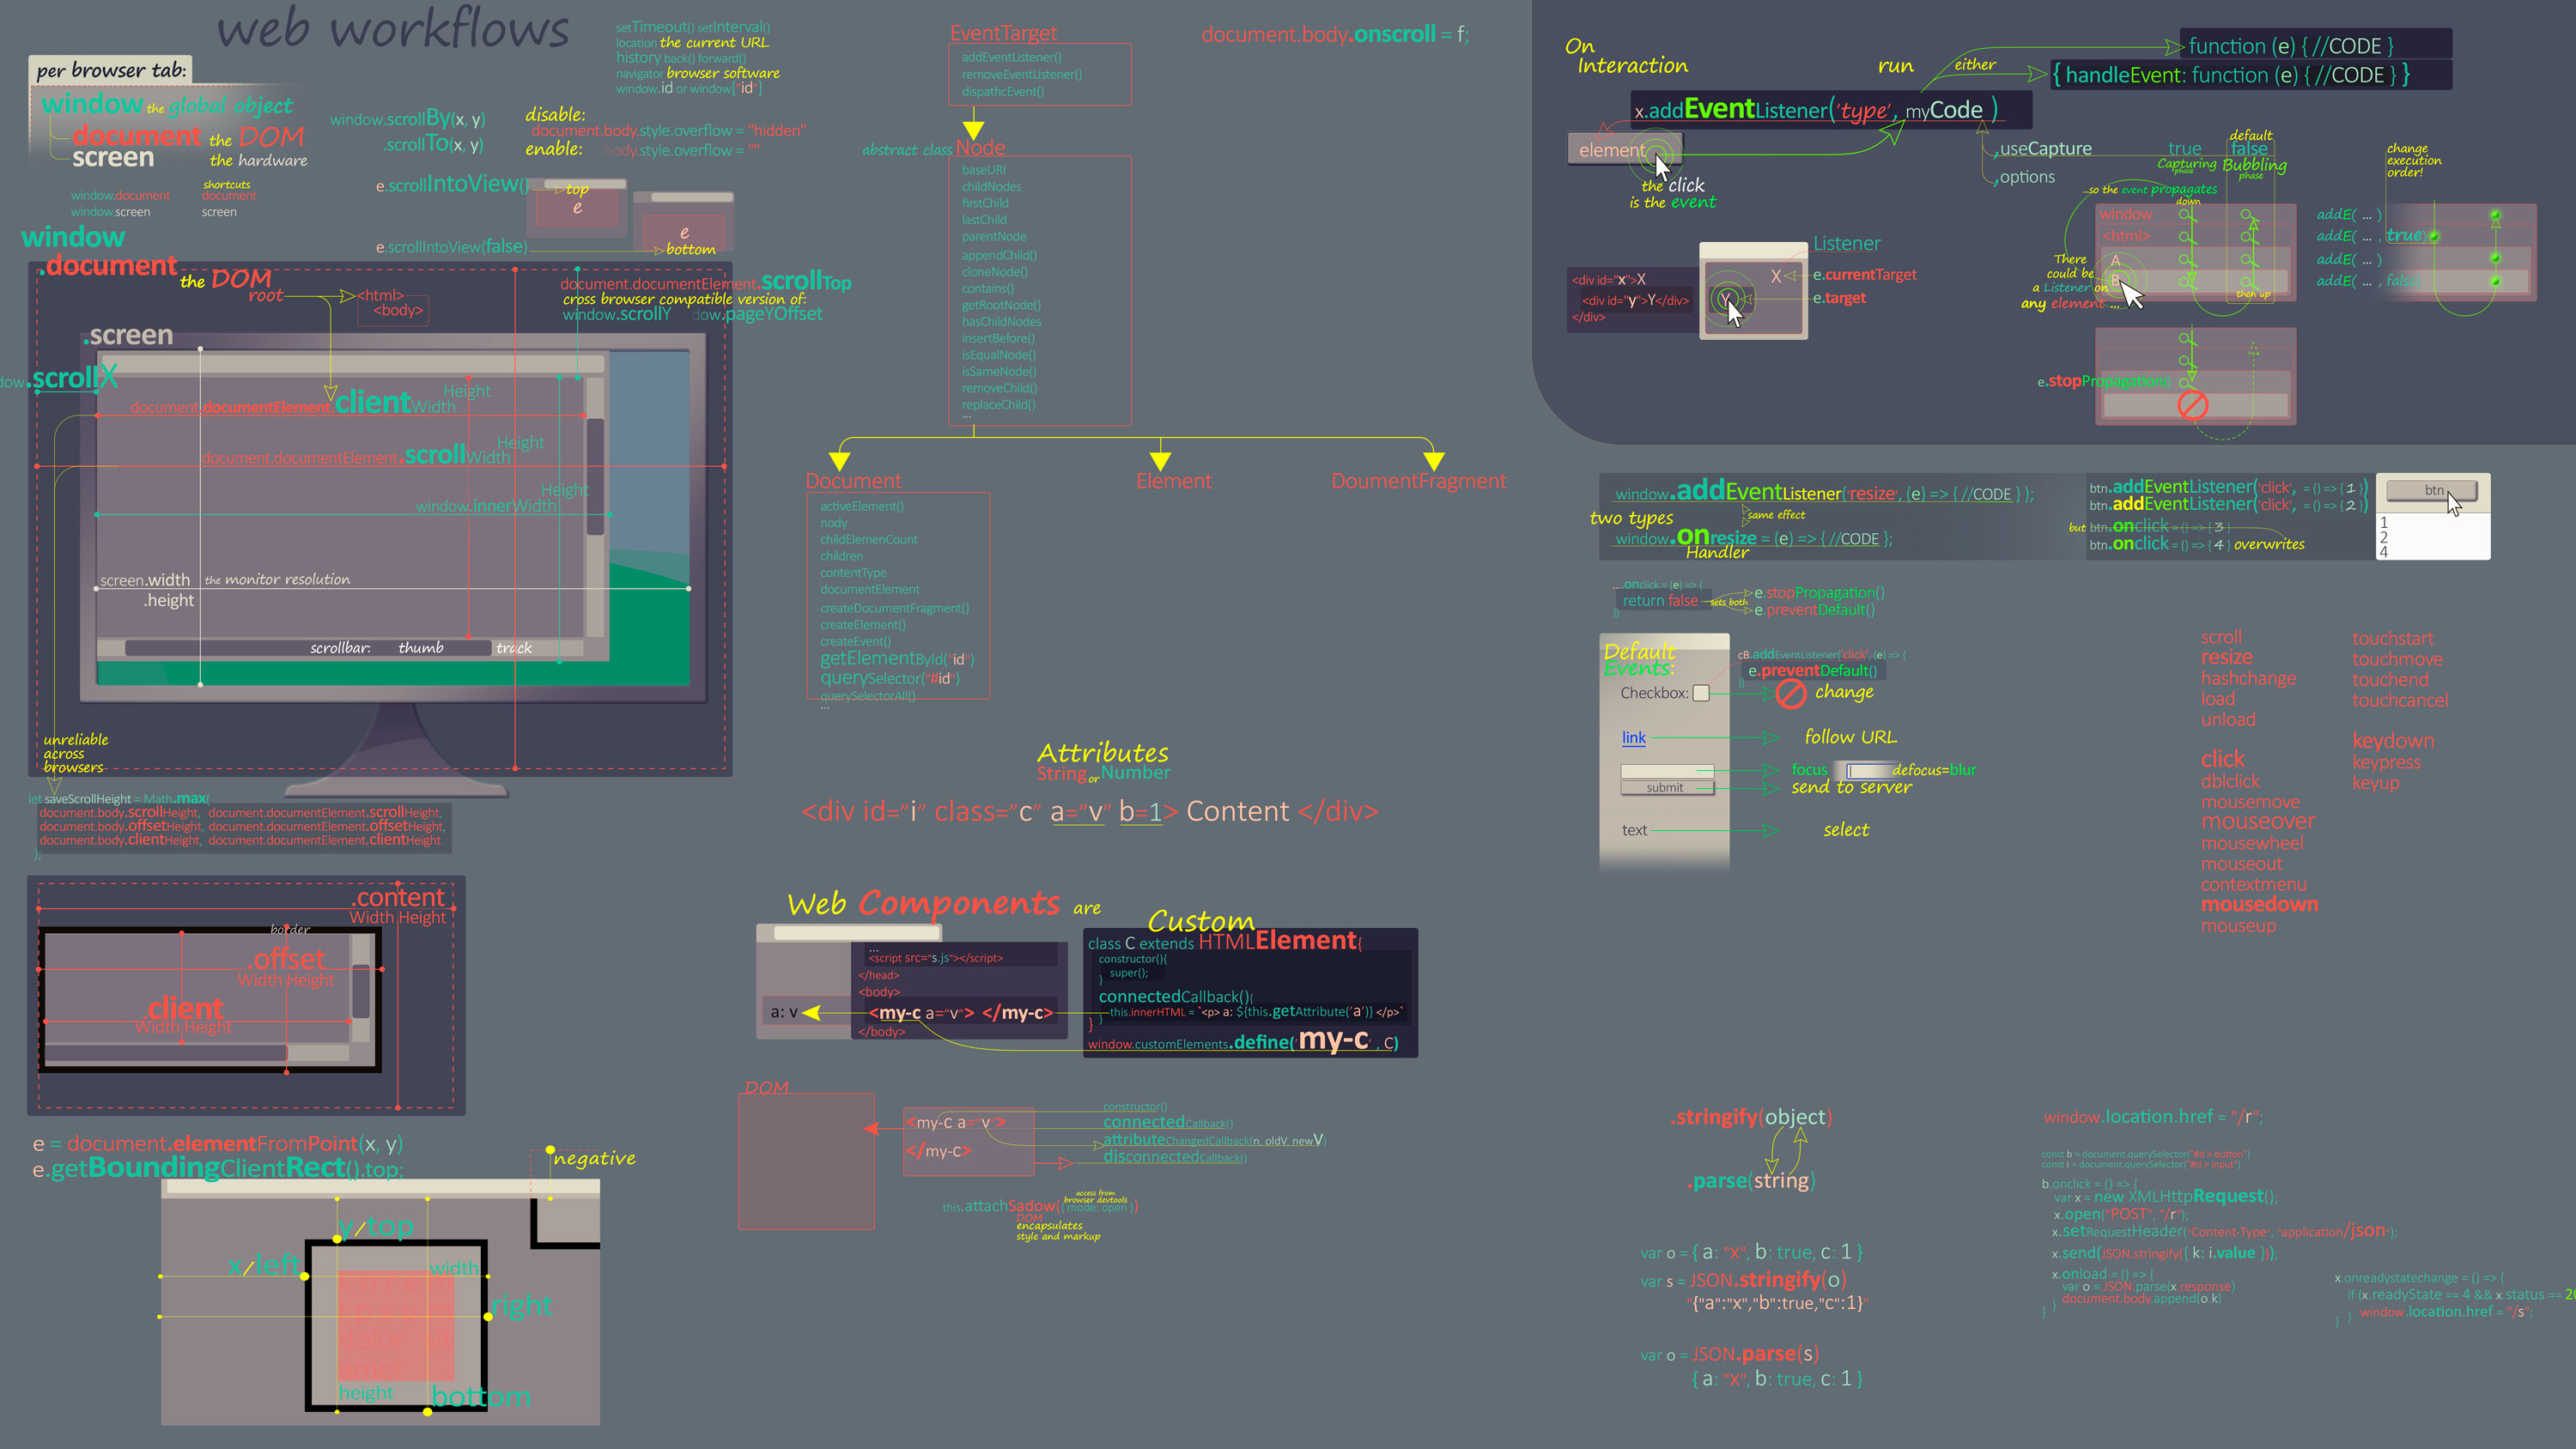
Task: Click the "document.body.onscroll = f;" line
Action: tap(1335, 34)
